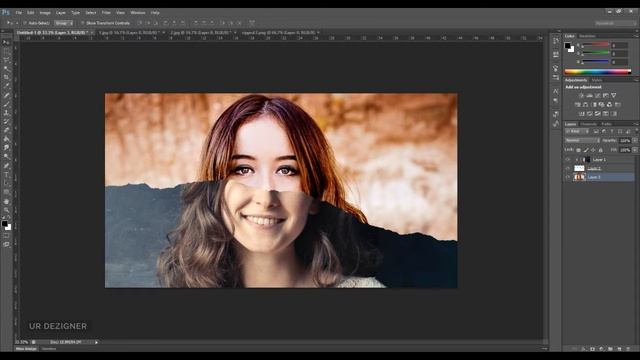Enable Show Transform Controls checkbox
The image size is (640, 360).
[x=82, y=23]
